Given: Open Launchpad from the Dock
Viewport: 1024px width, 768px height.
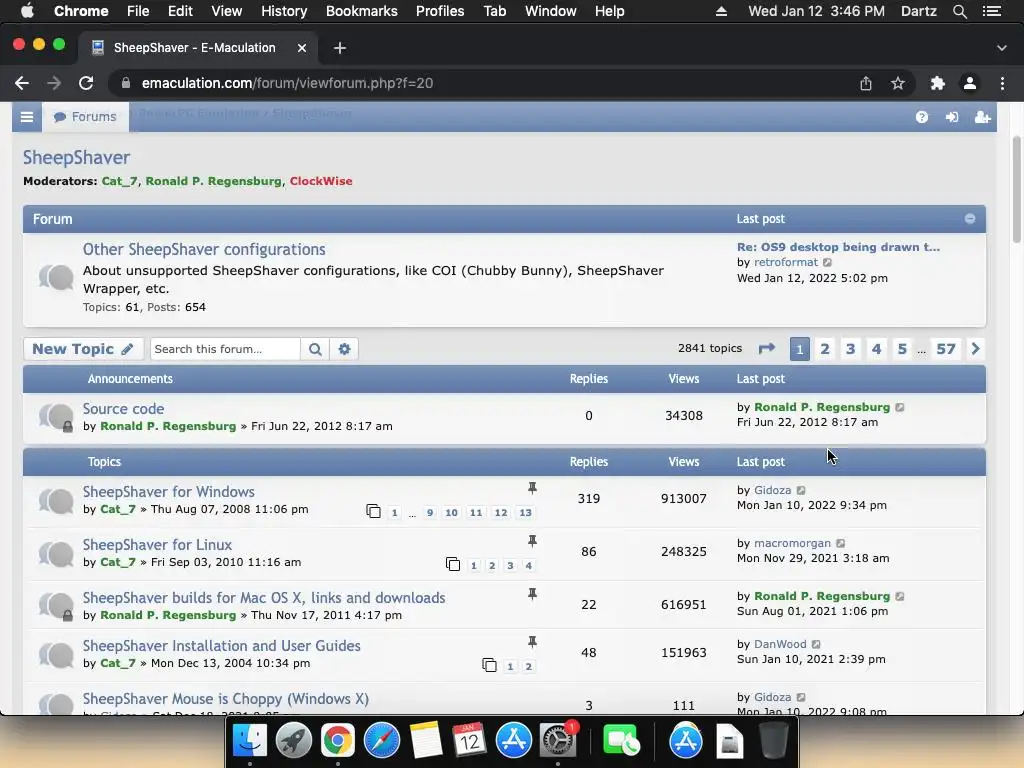Looking at the screenshot, I should 293,741.
